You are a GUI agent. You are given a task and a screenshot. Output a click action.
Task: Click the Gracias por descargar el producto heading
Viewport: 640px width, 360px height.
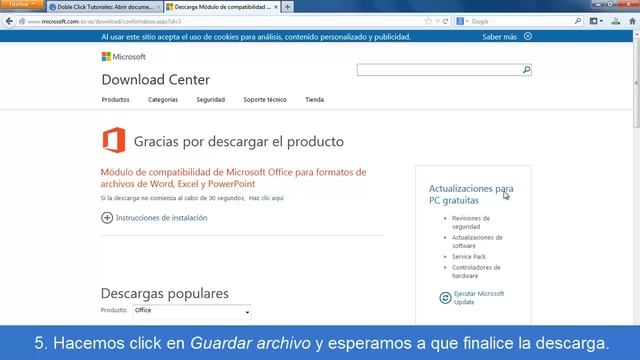(x=239, y=142)
